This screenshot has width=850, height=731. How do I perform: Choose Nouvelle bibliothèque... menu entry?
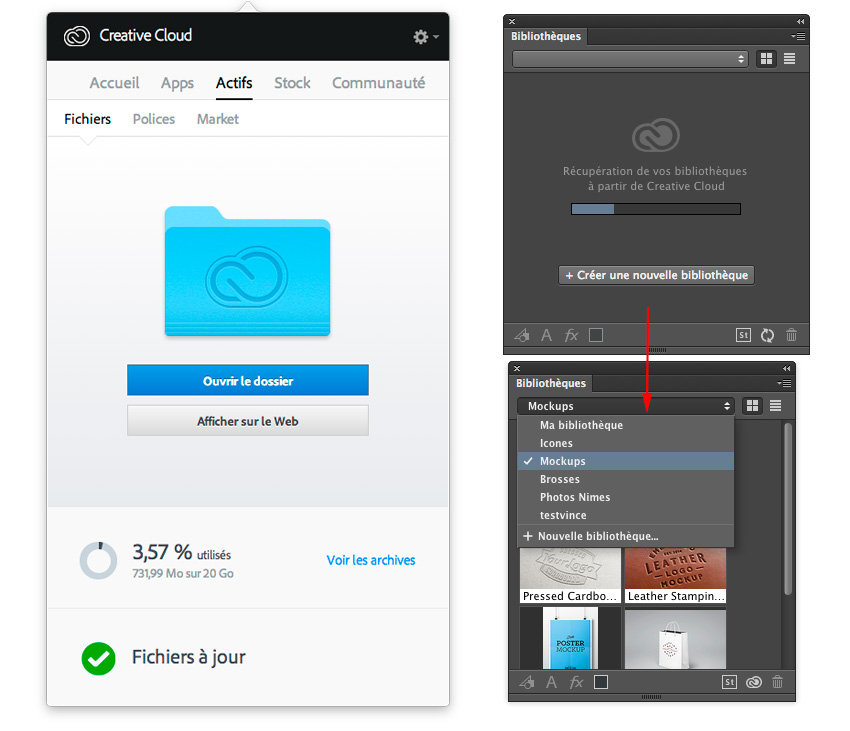coord(626,536)
